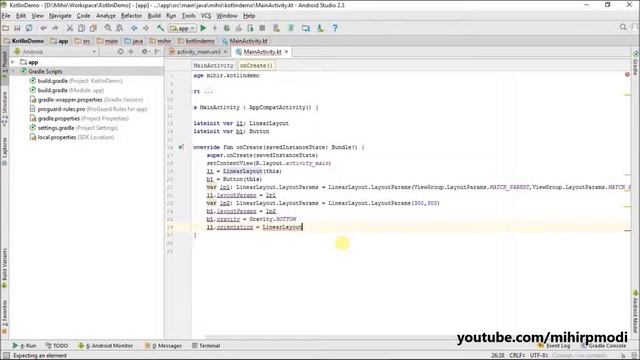Close the MainActivity.kt editor tab
640x360 pixels.
pyautogui.click(x=287, y=52)
